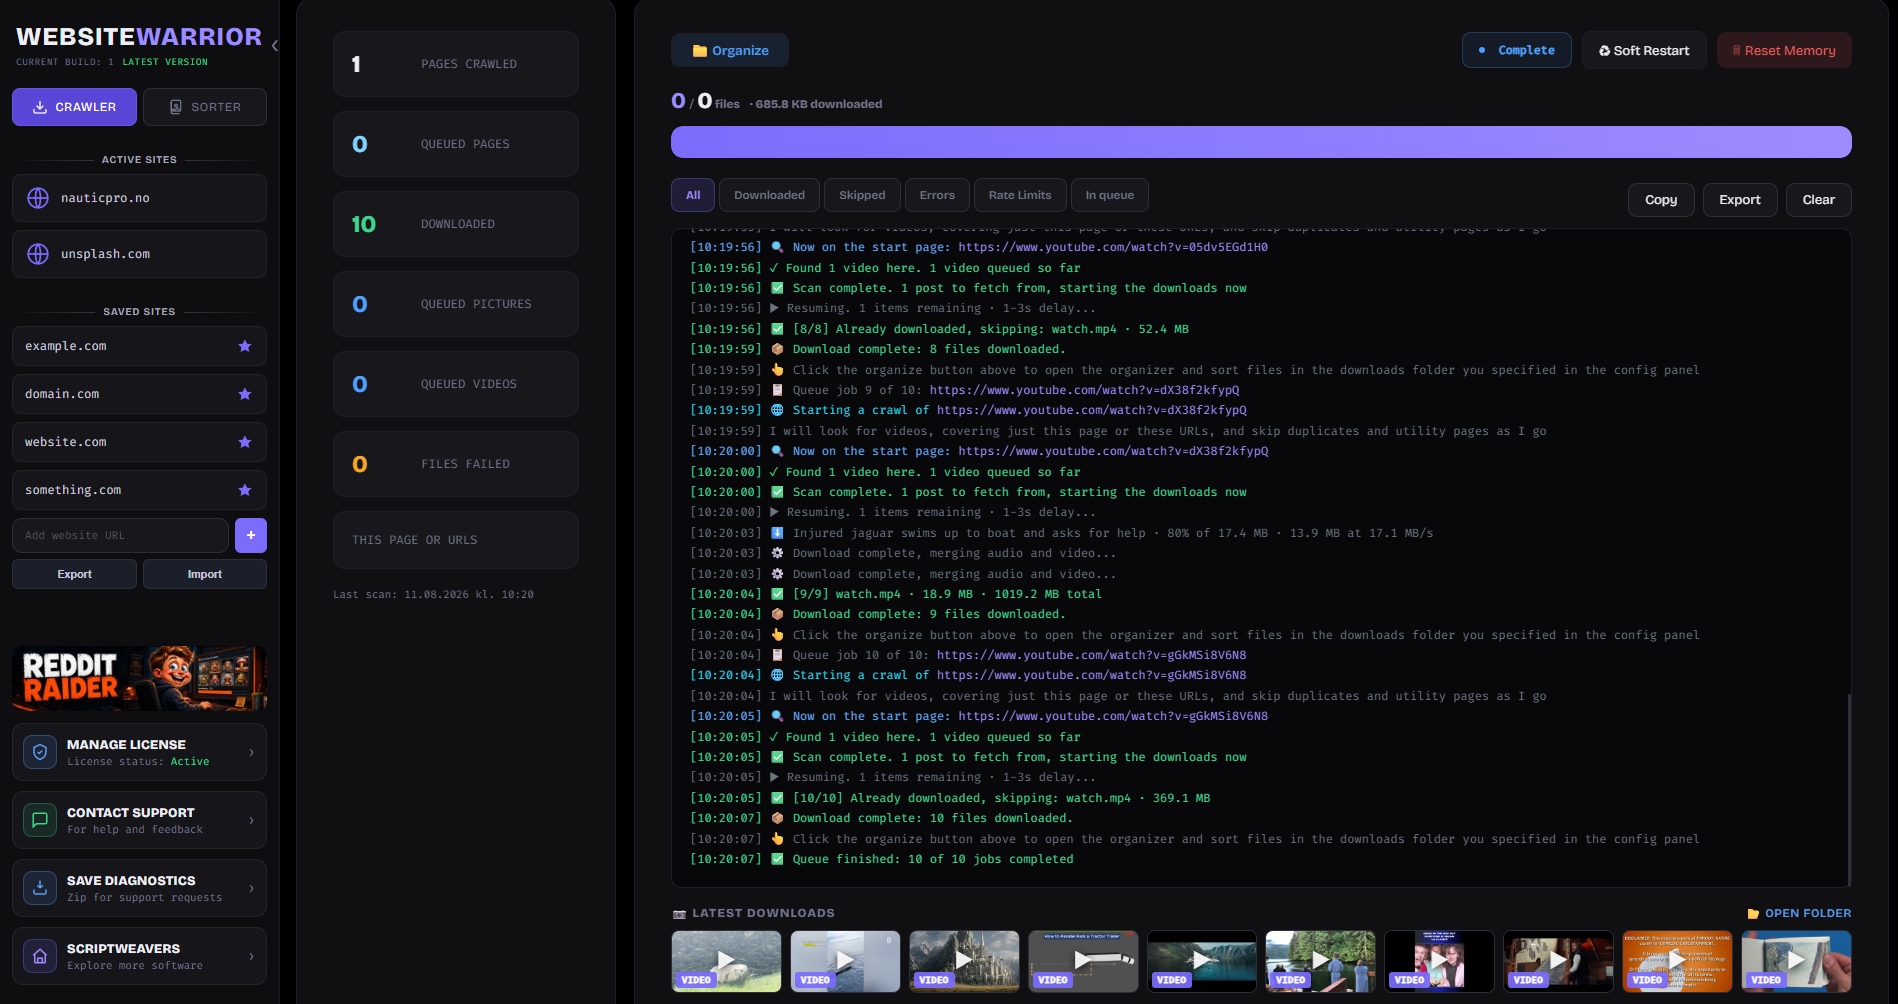The width and height of the screenshot is (1898, 1004).
Task: Click the Injured jaguar log line
Action: click(x=1061, y=533)
